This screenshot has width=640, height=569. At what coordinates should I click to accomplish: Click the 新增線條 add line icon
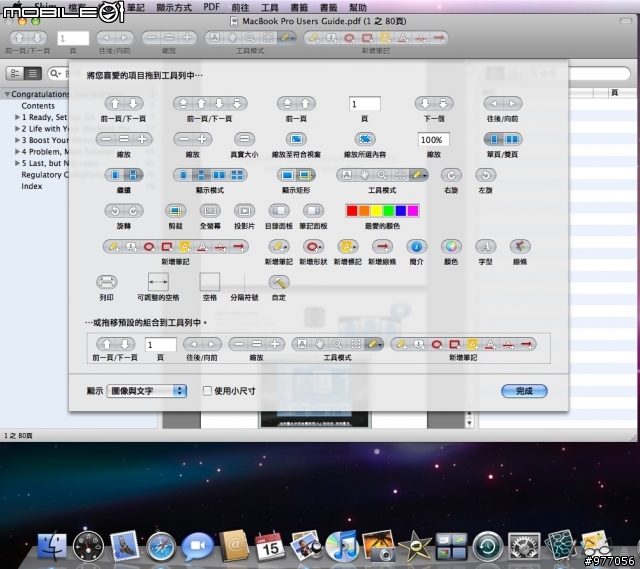(382, 247)
